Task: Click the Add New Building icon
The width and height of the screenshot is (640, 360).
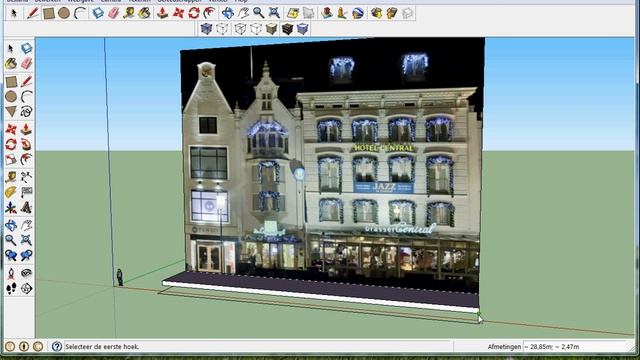Action: (x=327, y=13)
